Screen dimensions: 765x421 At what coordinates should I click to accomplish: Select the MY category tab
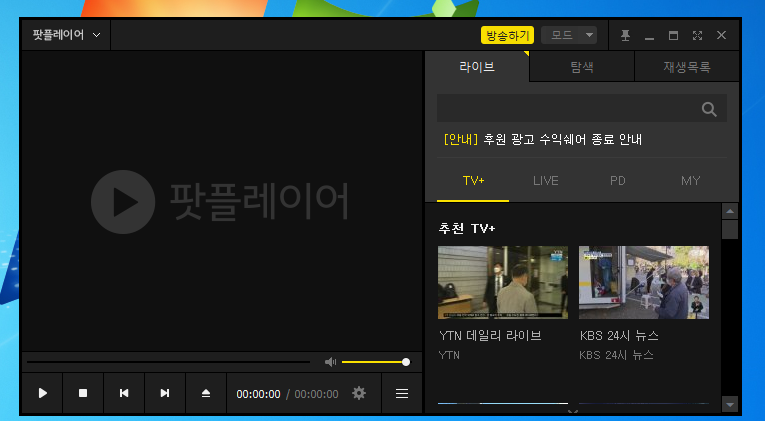point(690,181)
